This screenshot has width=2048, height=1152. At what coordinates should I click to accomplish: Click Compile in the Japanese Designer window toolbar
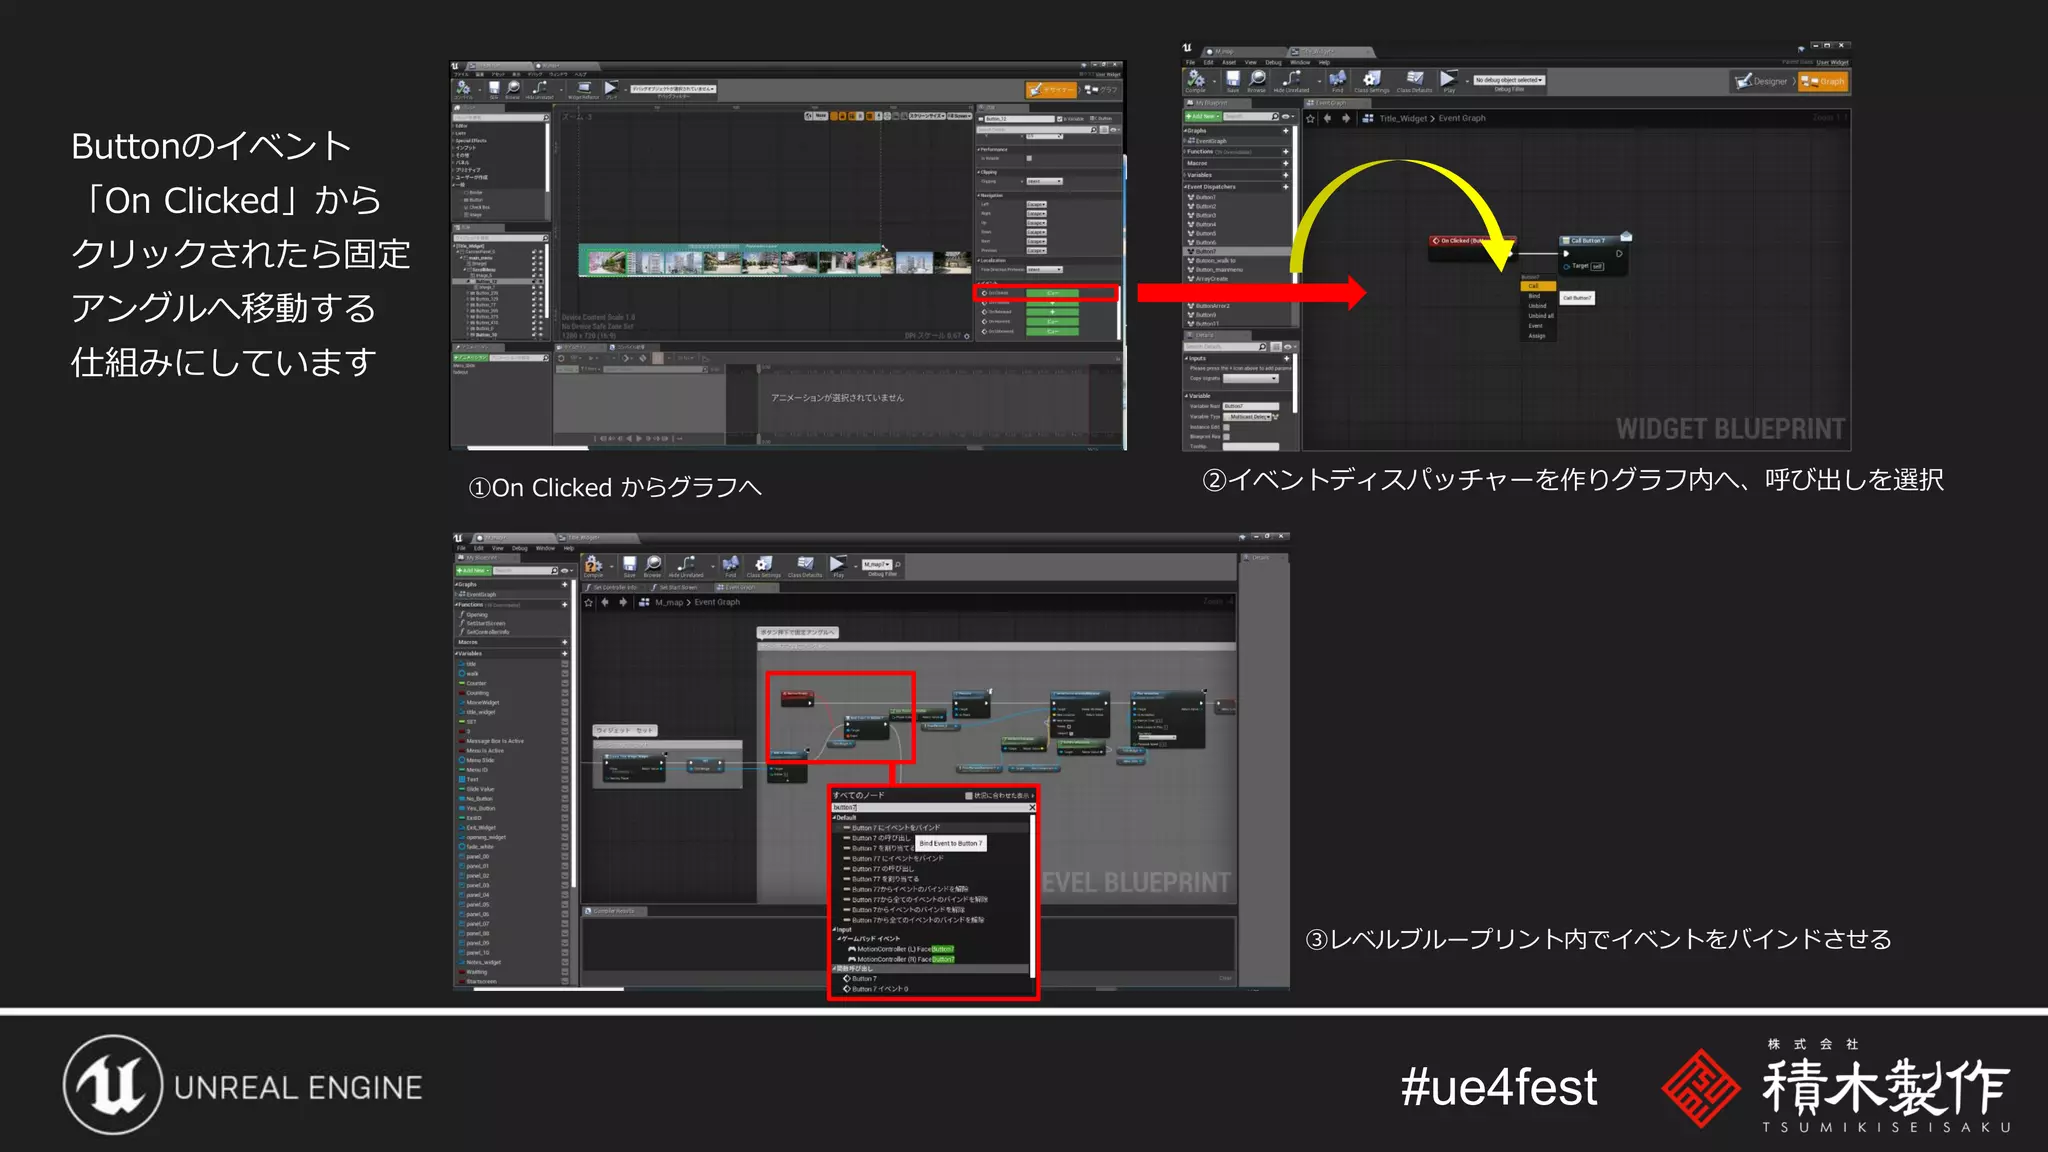coord(463,89)
